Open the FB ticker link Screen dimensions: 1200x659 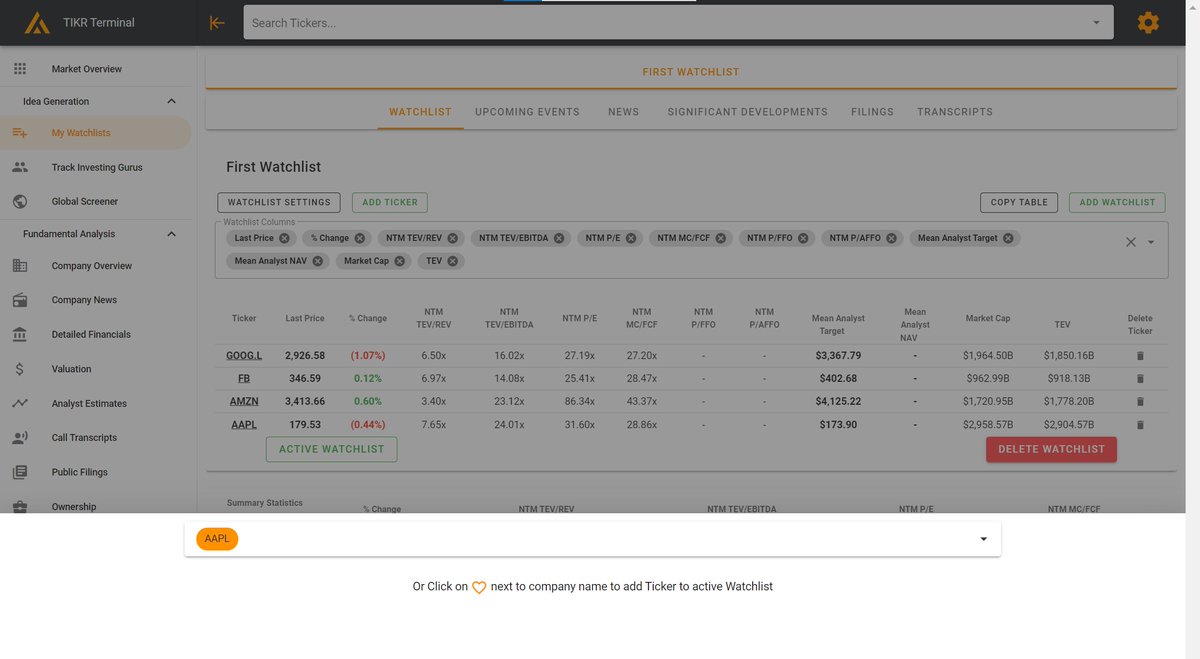tap(244, 378)
